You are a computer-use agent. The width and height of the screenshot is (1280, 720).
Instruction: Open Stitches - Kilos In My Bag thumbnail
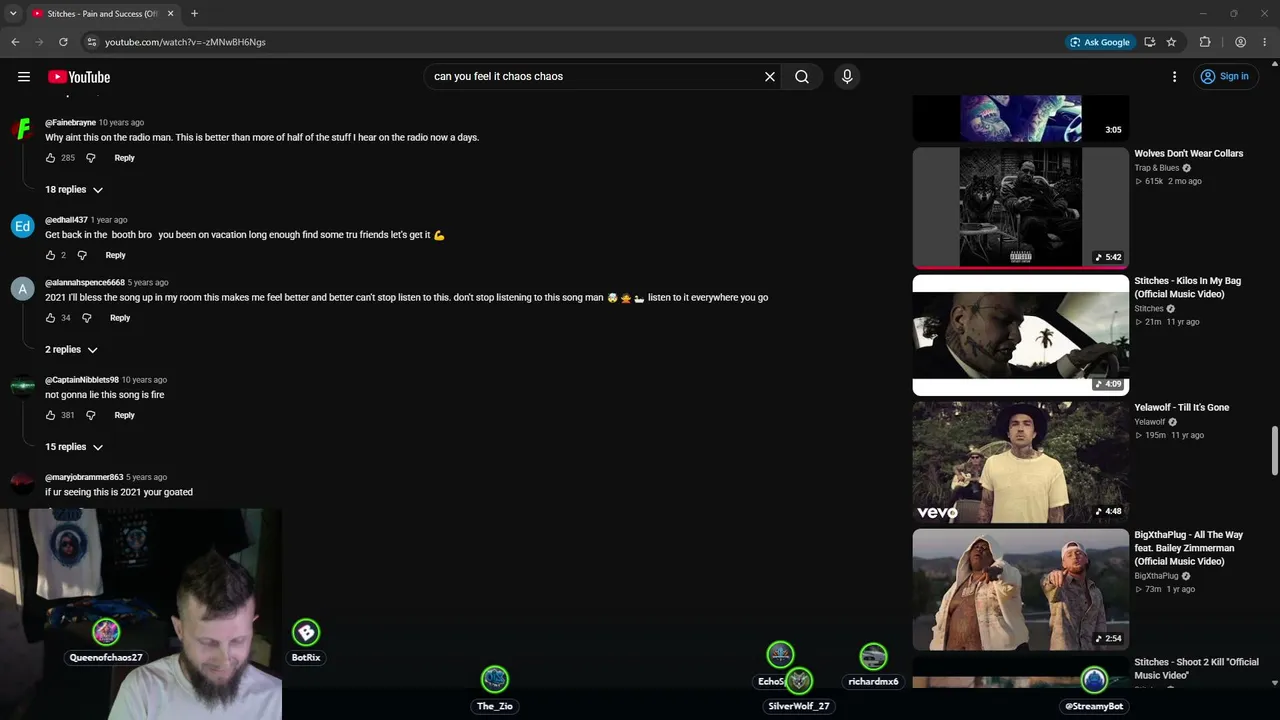coord(1020,335)
